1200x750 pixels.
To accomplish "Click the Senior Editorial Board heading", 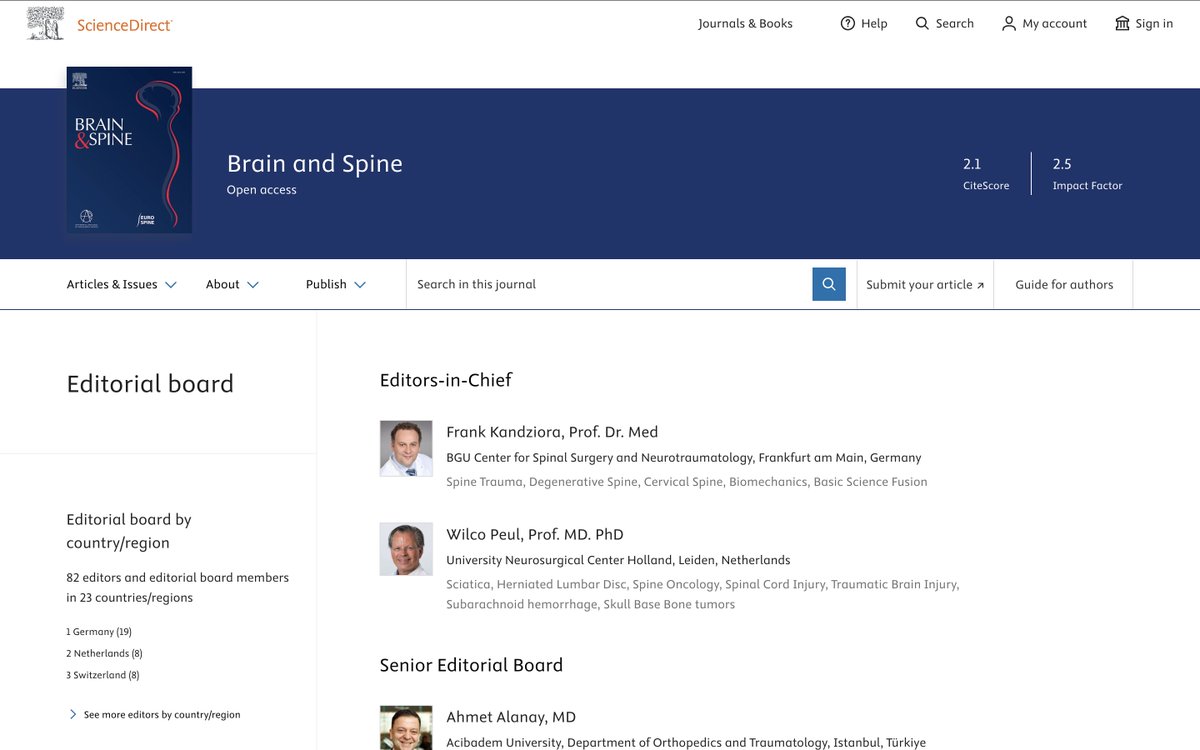I will (x=471, y=665).
